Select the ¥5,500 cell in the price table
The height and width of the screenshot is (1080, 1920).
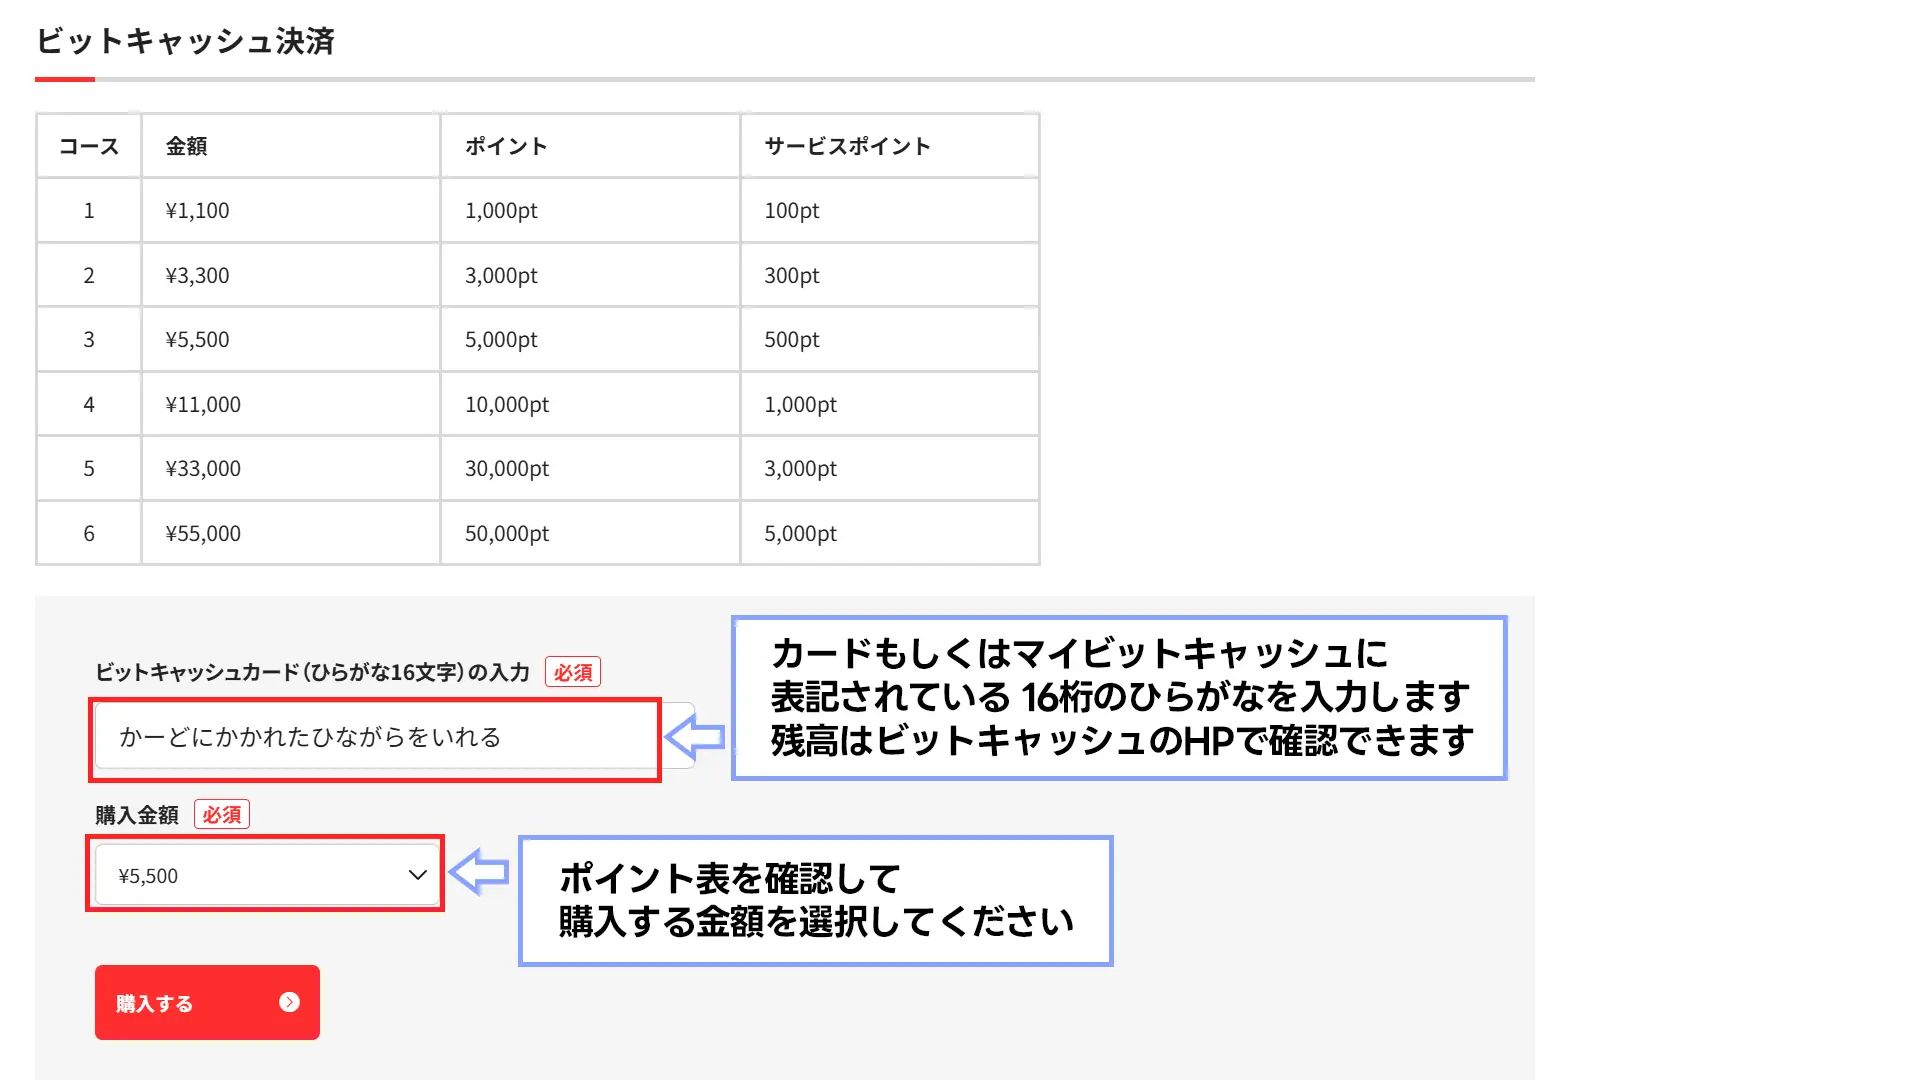[x=291, y=339]
